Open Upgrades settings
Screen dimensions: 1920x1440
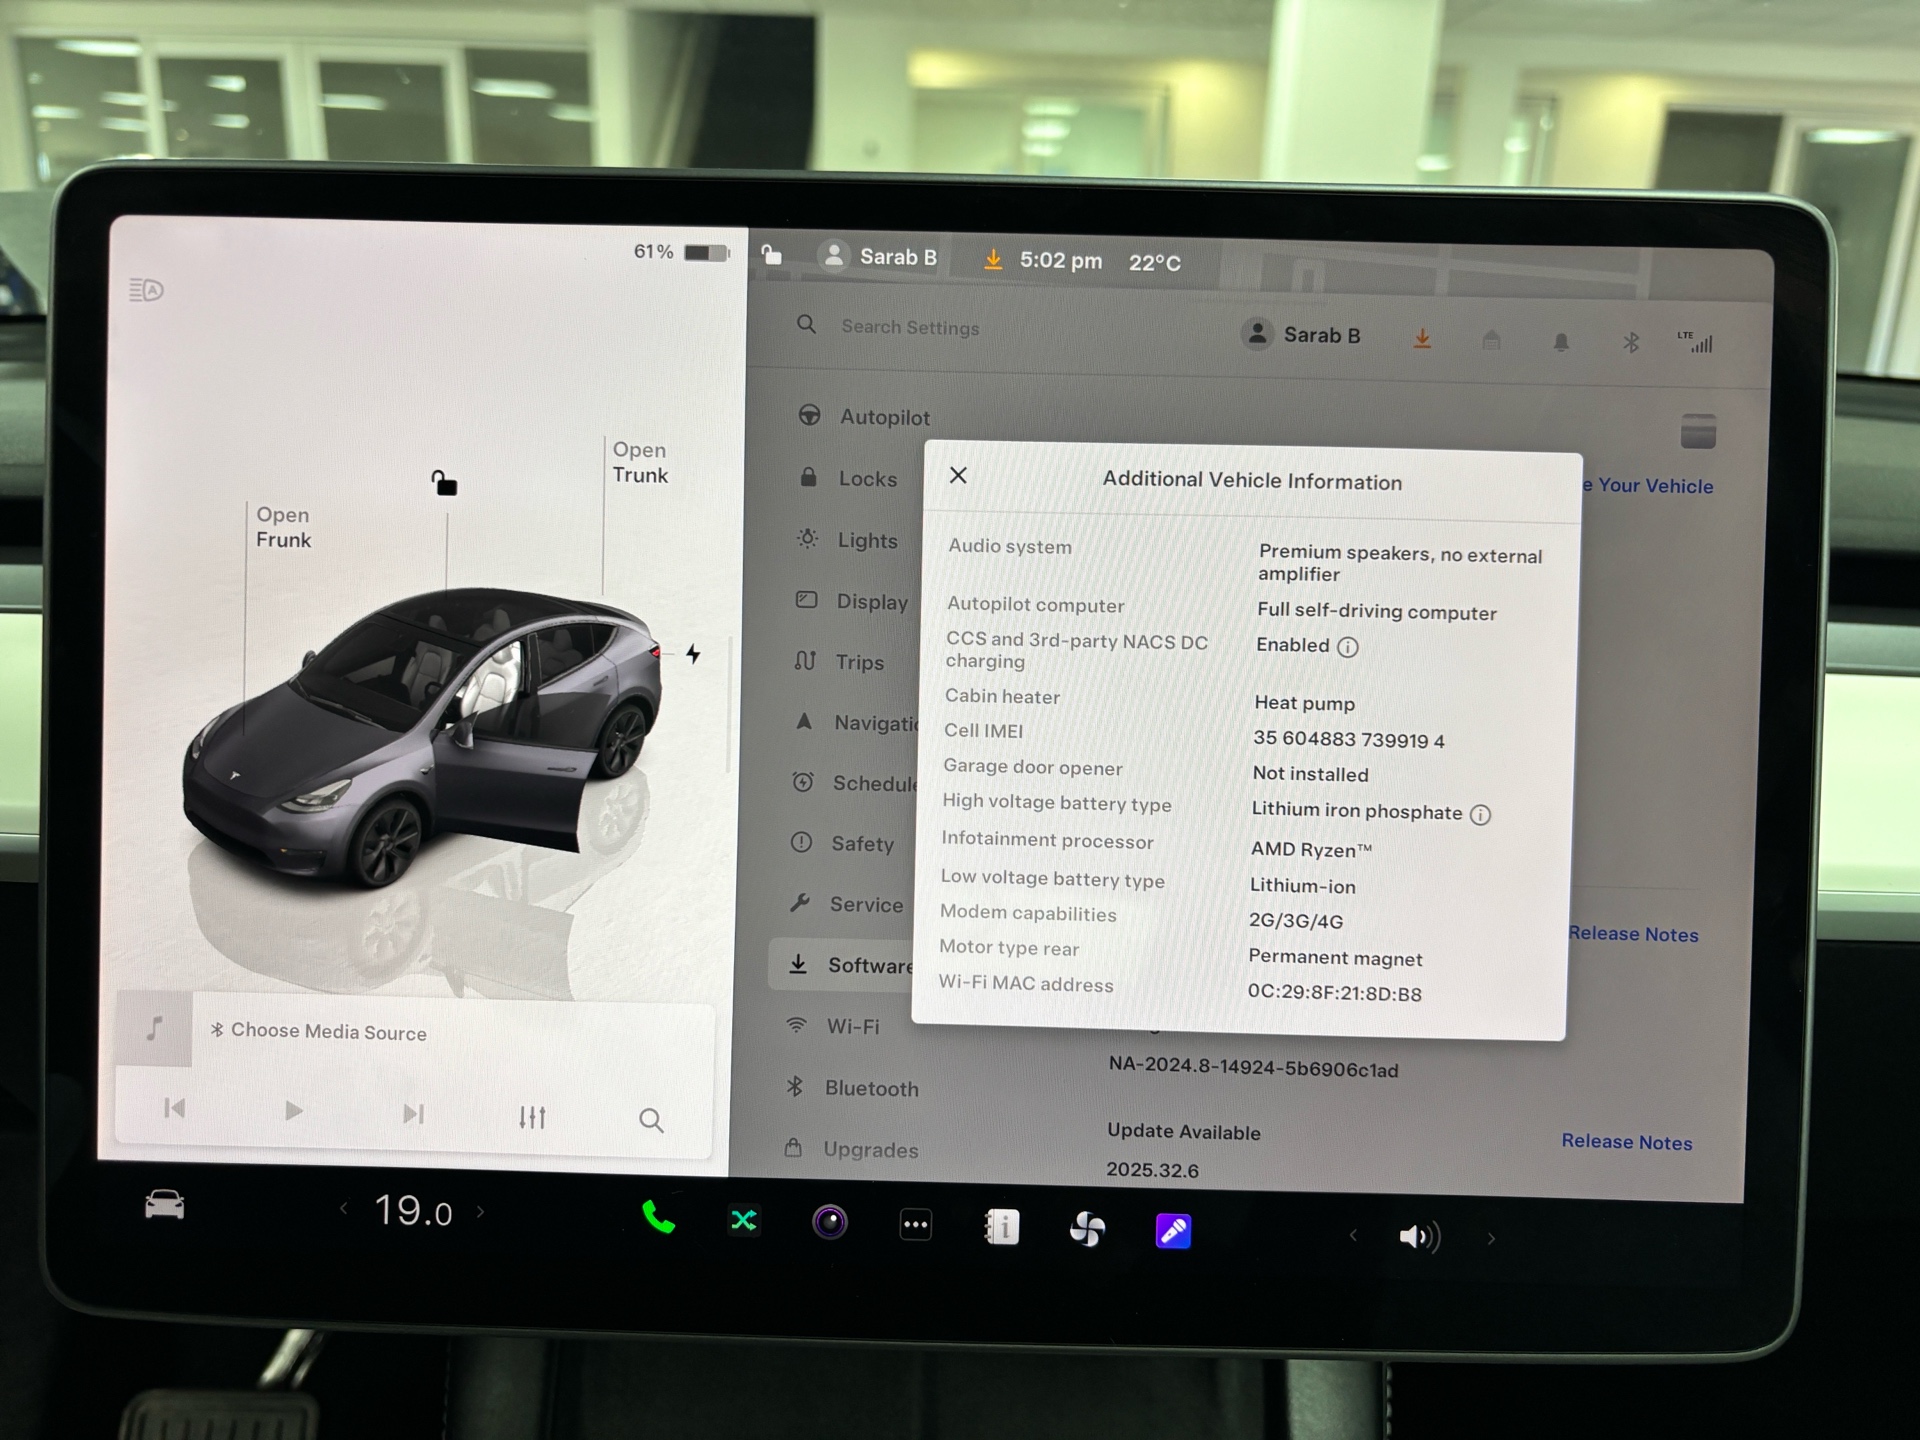[x=850, y=1149]
